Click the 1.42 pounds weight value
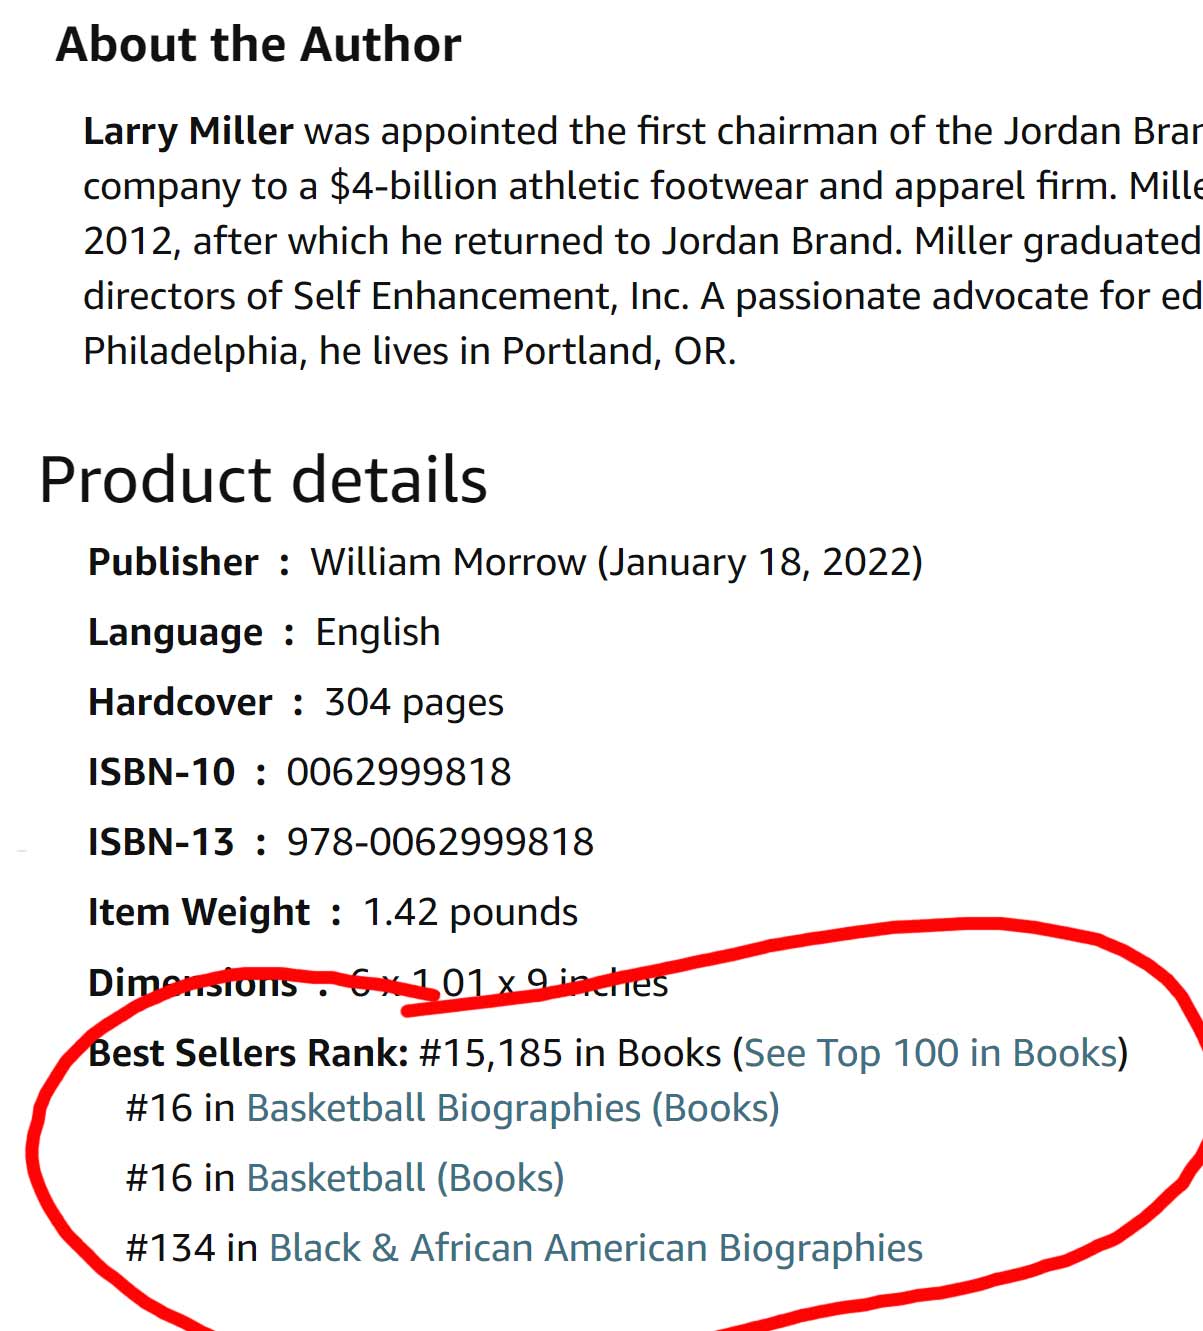This screenshot has height=1331, width=1203. [470, 912]
